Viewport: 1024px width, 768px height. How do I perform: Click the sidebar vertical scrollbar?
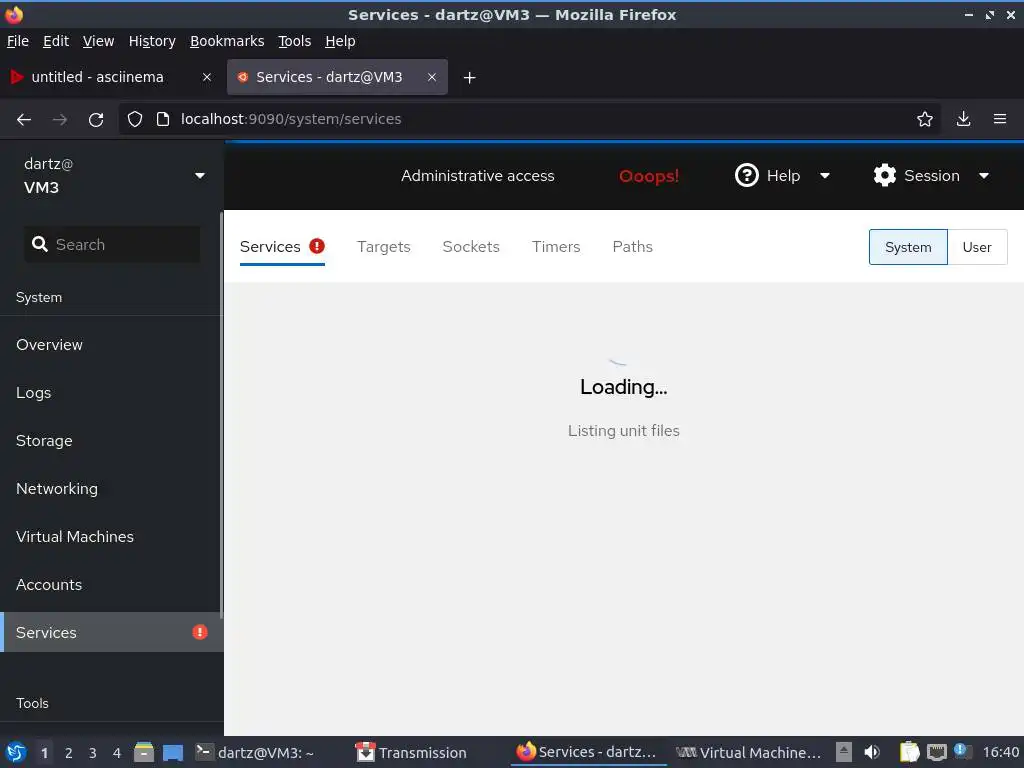(x=221, y=414)
